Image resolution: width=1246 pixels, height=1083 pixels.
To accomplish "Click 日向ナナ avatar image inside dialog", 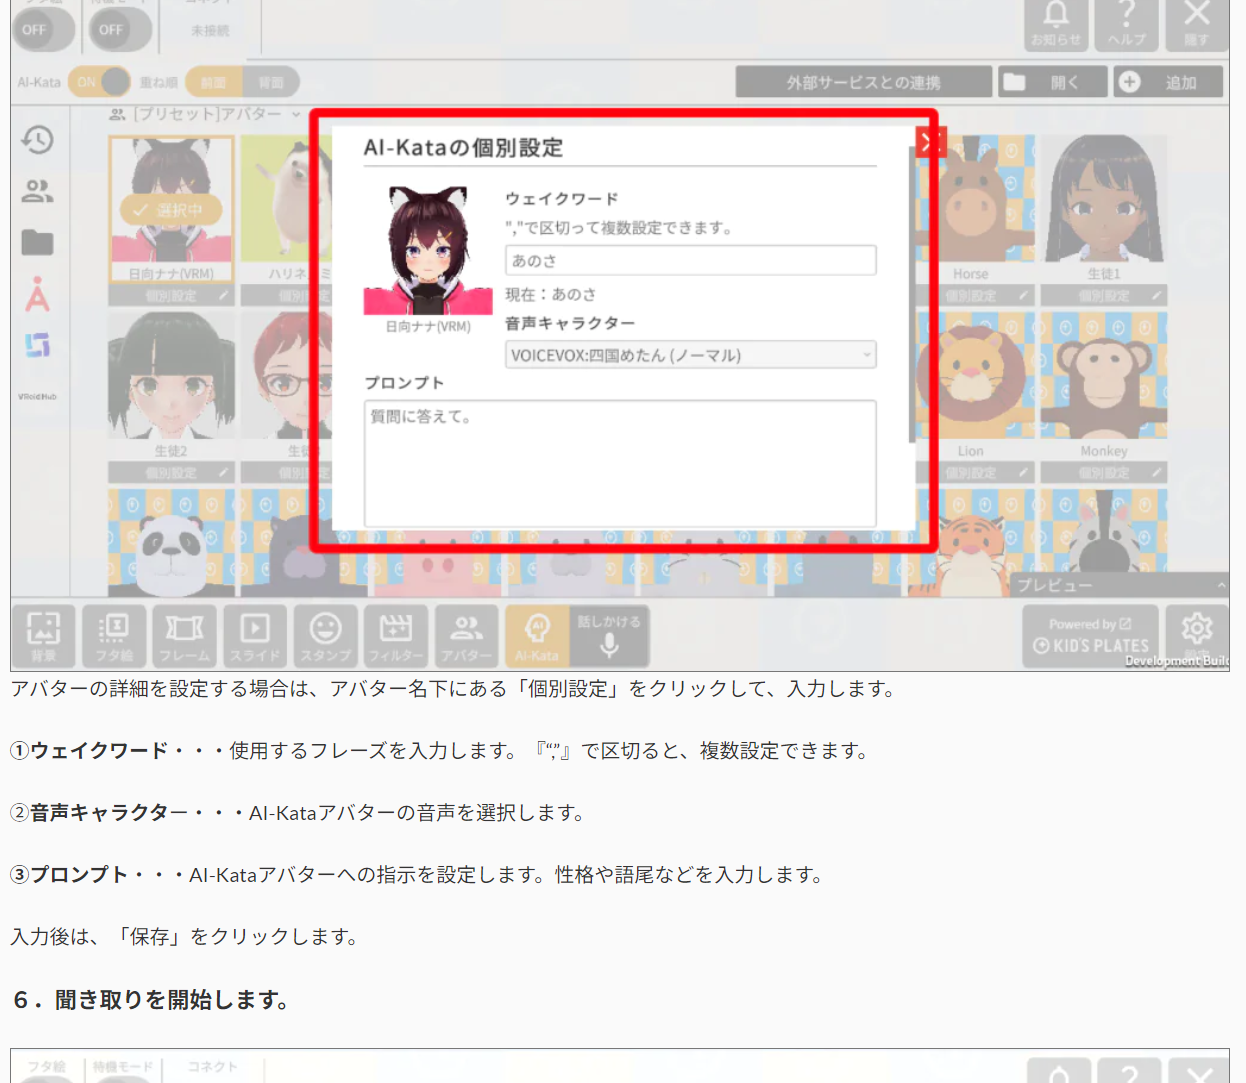I will tap(428, 251).
